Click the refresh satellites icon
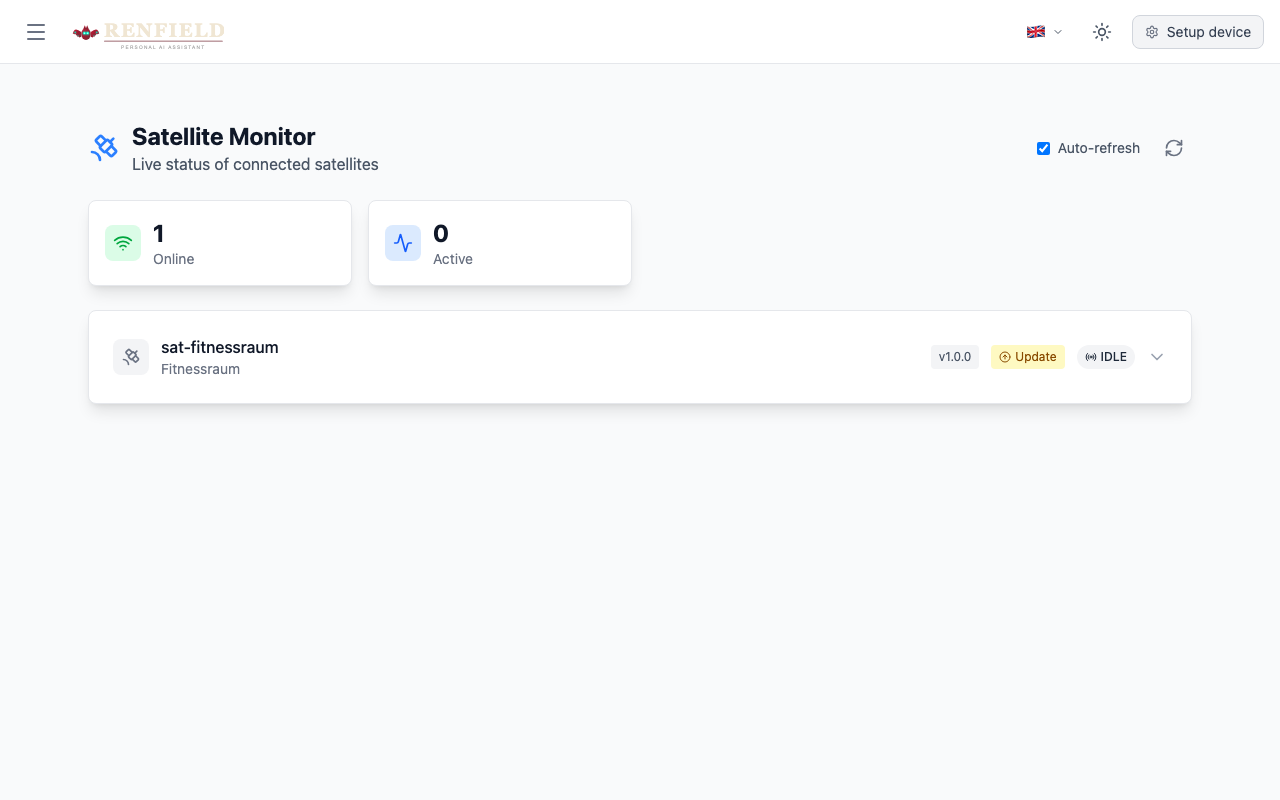Screen dimensions: 1280x800 pyautogui.click(x=1174, y=148)
